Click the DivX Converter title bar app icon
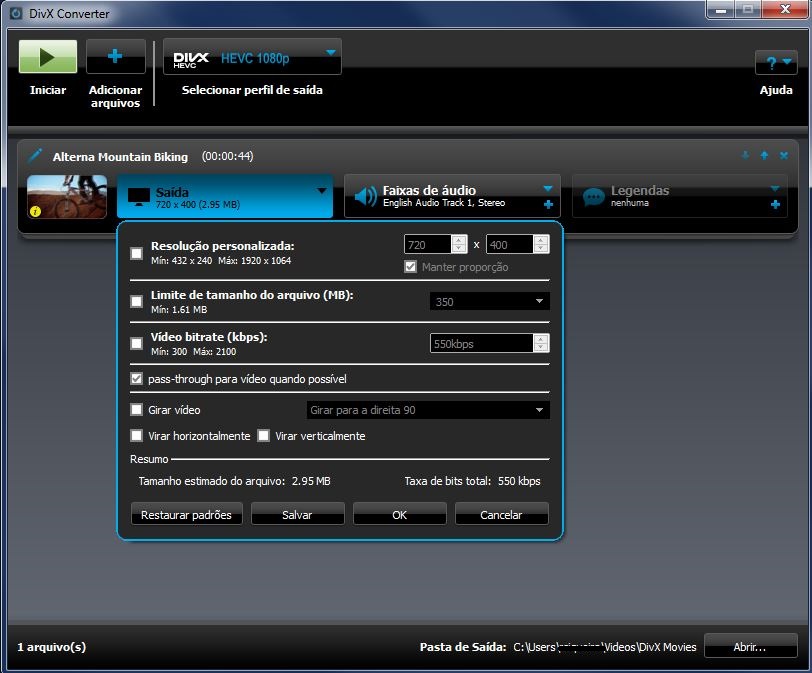Viewport: 812px width, 673px height. 16,13
